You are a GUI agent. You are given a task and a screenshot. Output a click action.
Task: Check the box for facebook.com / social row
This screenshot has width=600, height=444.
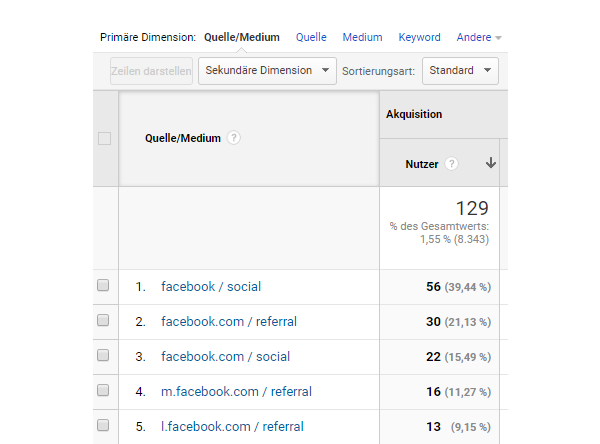(x=103, y=355)
